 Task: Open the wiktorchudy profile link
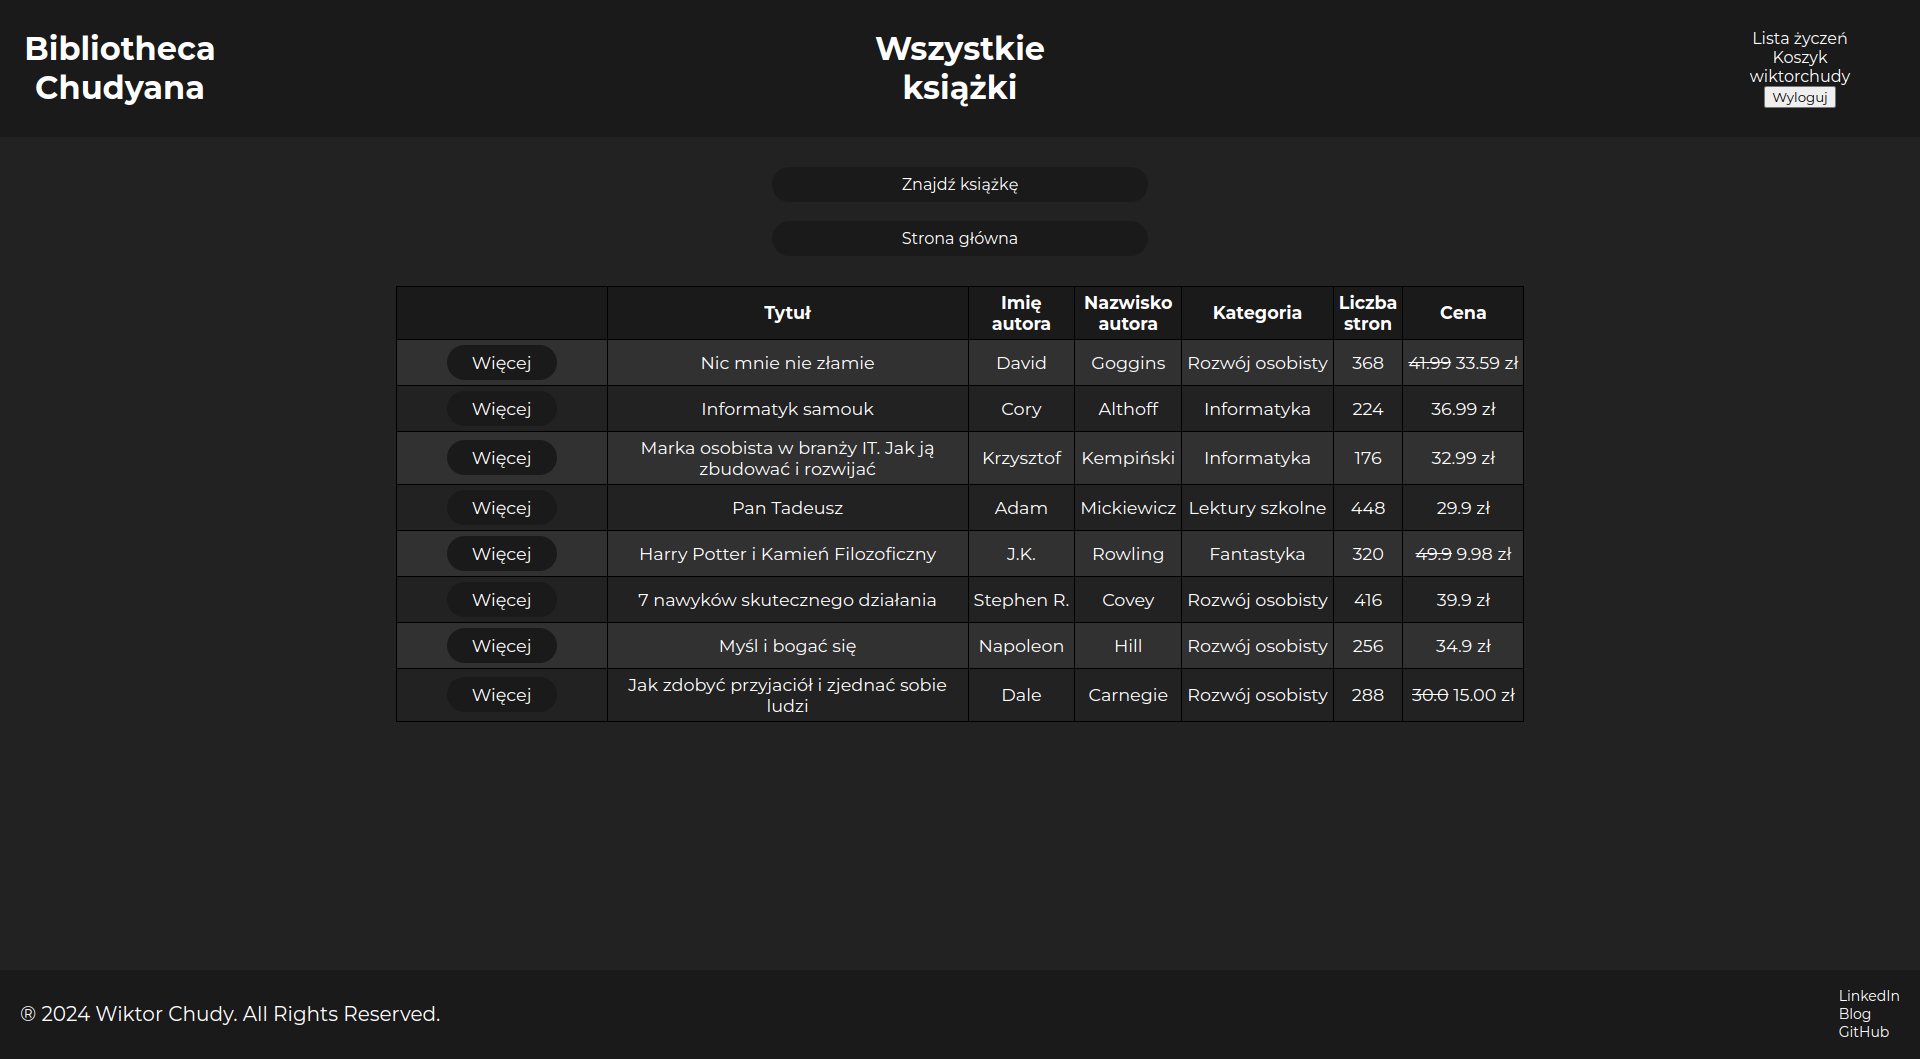point(1799,76)
